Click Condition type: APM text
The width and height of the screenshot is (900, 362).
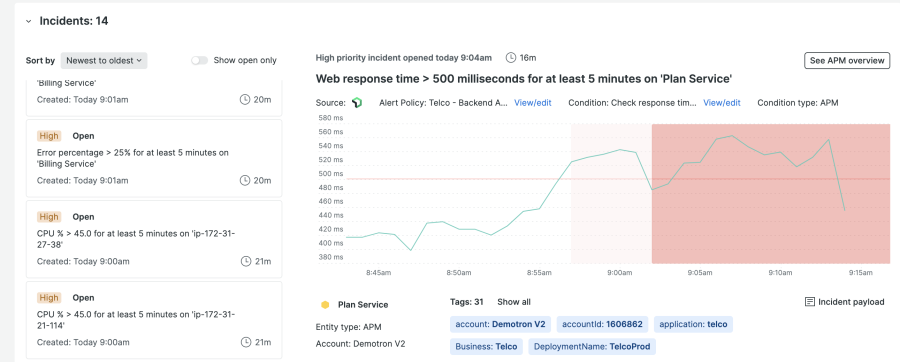798,103
